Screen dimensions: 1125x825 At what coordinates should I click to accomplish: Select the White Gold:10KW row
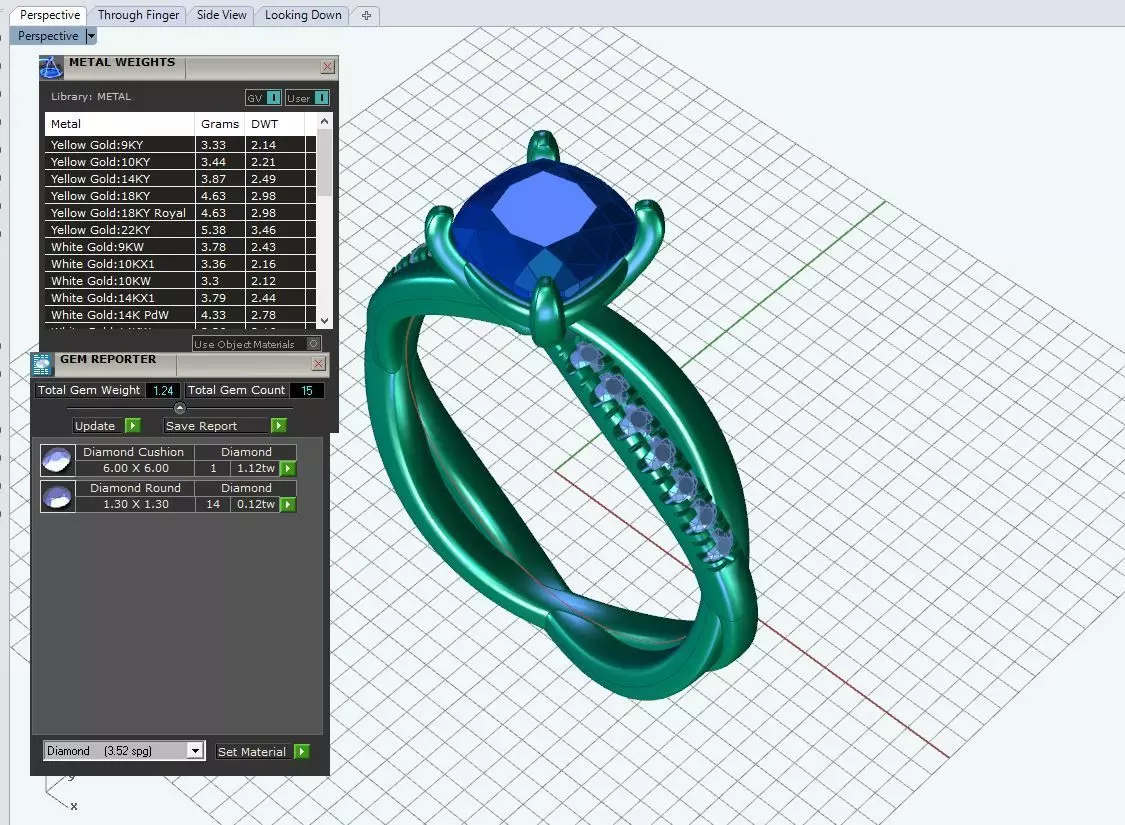[180, 280]
